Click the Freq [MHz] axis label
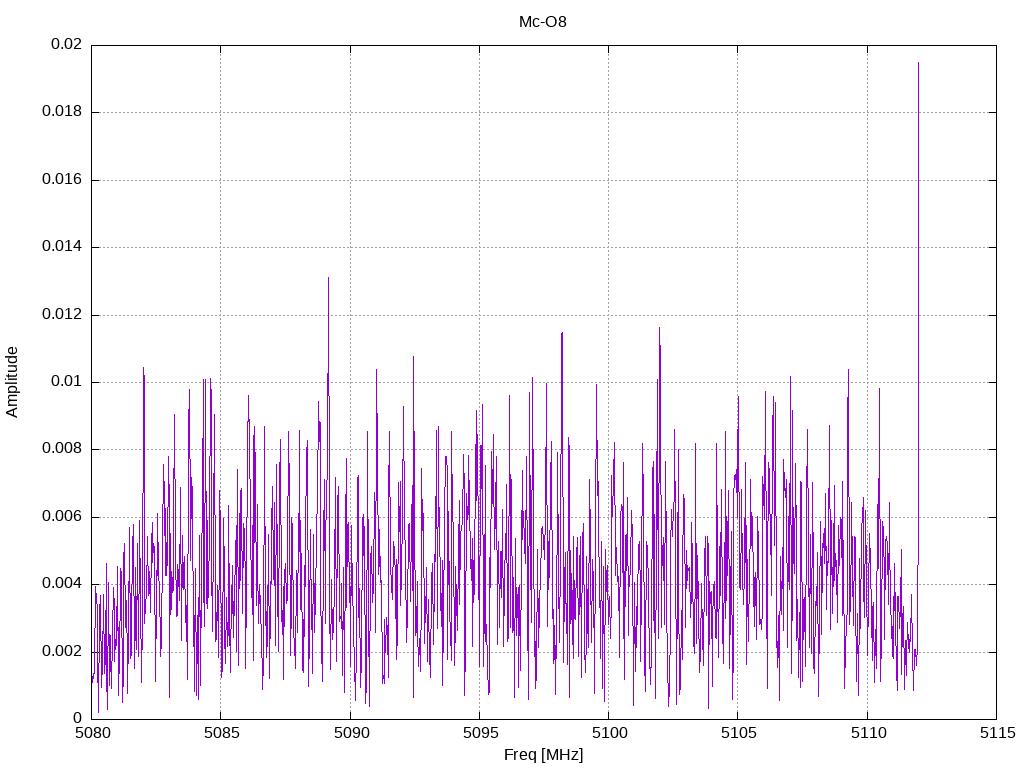The image size is (1024, 768). click(543, 755)
